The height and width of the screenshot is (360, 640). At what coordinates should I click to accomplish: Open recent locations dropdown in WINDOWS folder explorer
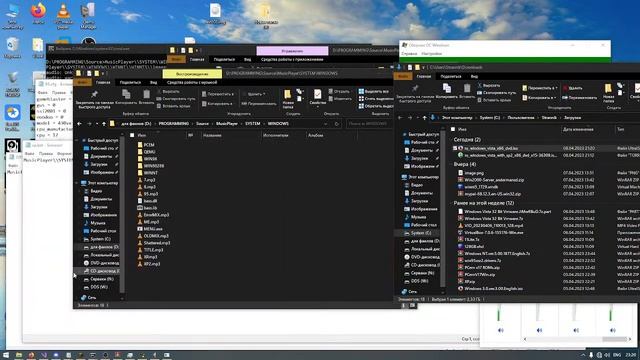tap(97, 124)
